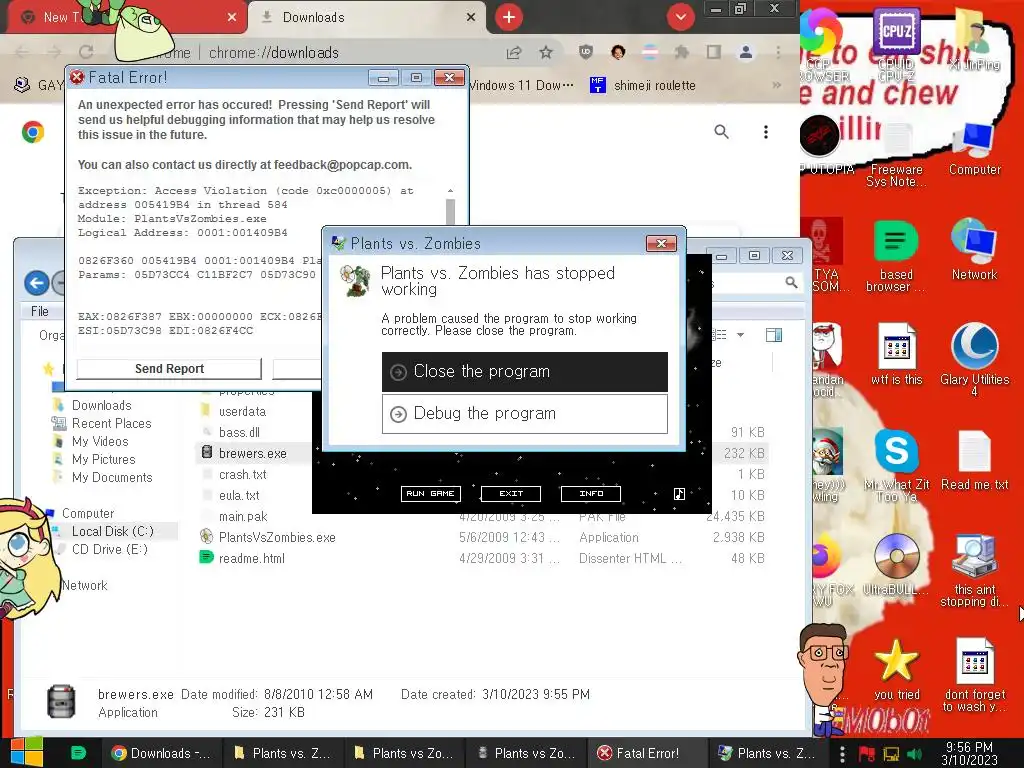The image size is (1024, 768).
Task: Open Chrome three-dot menu
Action: [778, 52]
